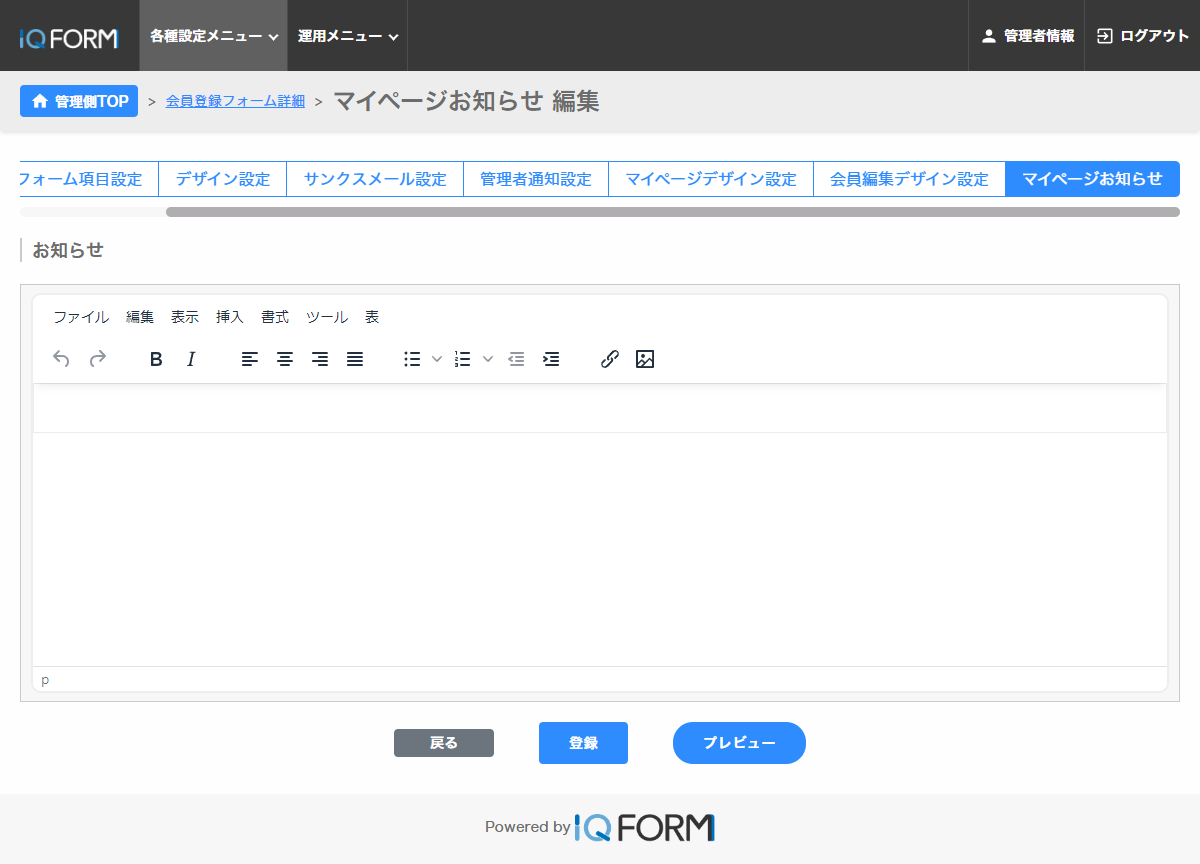The height and width of the screenshot is (864, 1200).
Task: Justify the text alignment
Action: (x=355, y=359)
